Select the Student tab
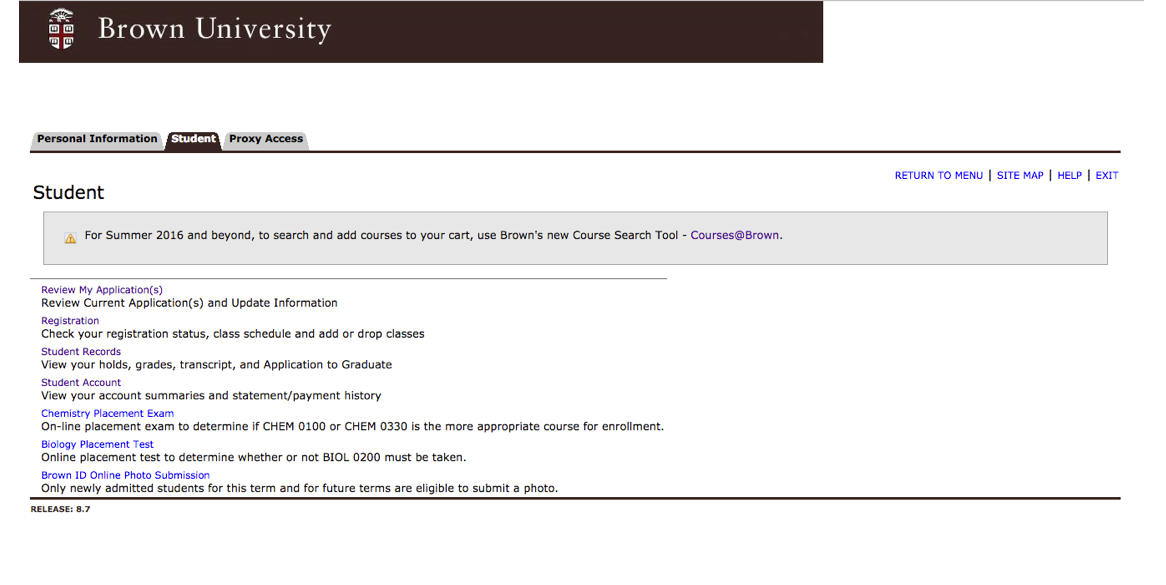Image resolution: width=1166 pixels, height=585 pixels. [193, 139]
